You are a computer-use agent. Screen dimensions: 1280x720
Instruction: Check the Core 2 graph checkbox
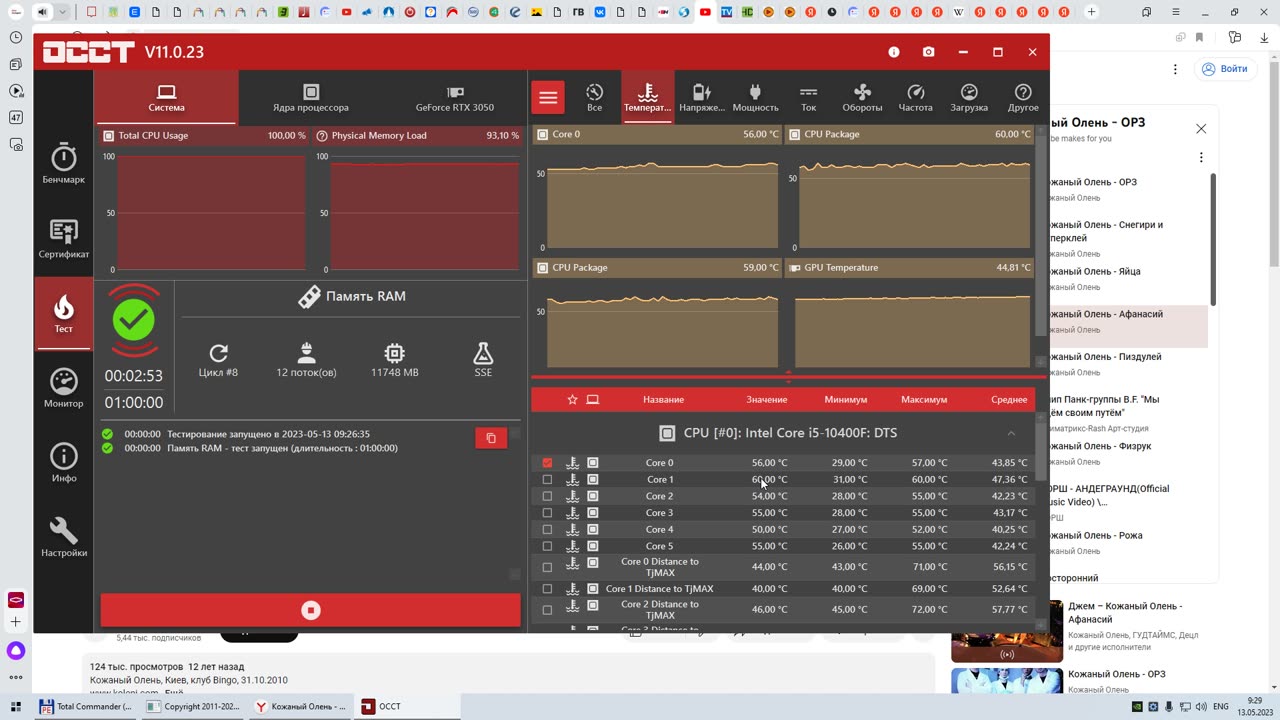[x=547, y=496]
